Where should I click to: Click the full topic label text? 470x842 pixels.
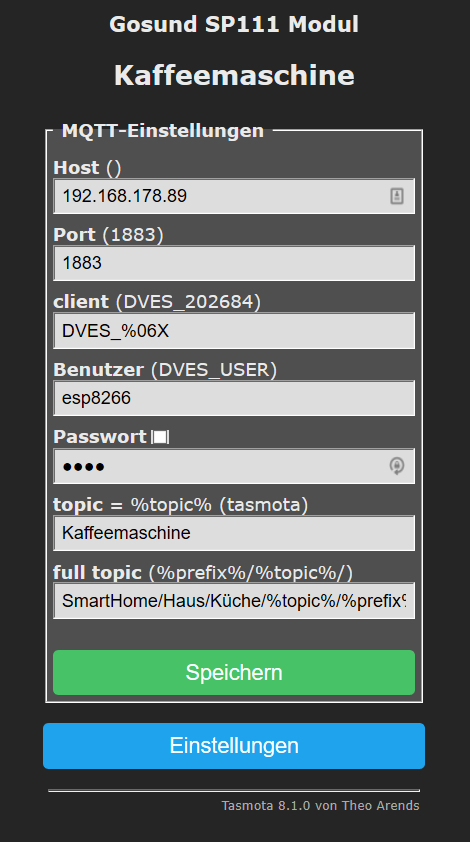(x=97, y=572)
